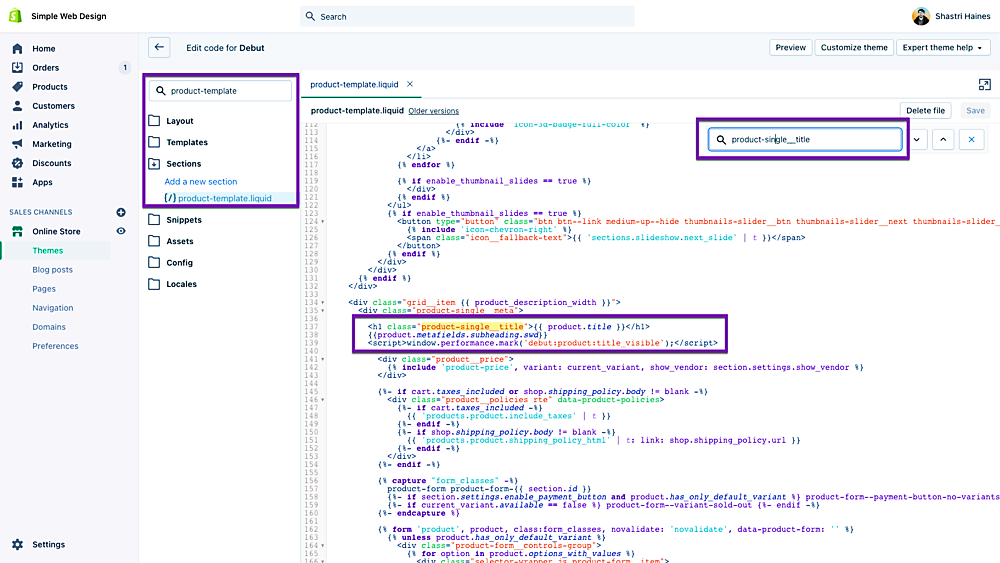
Task: Click the Delete file button
Action: (925, 110)
